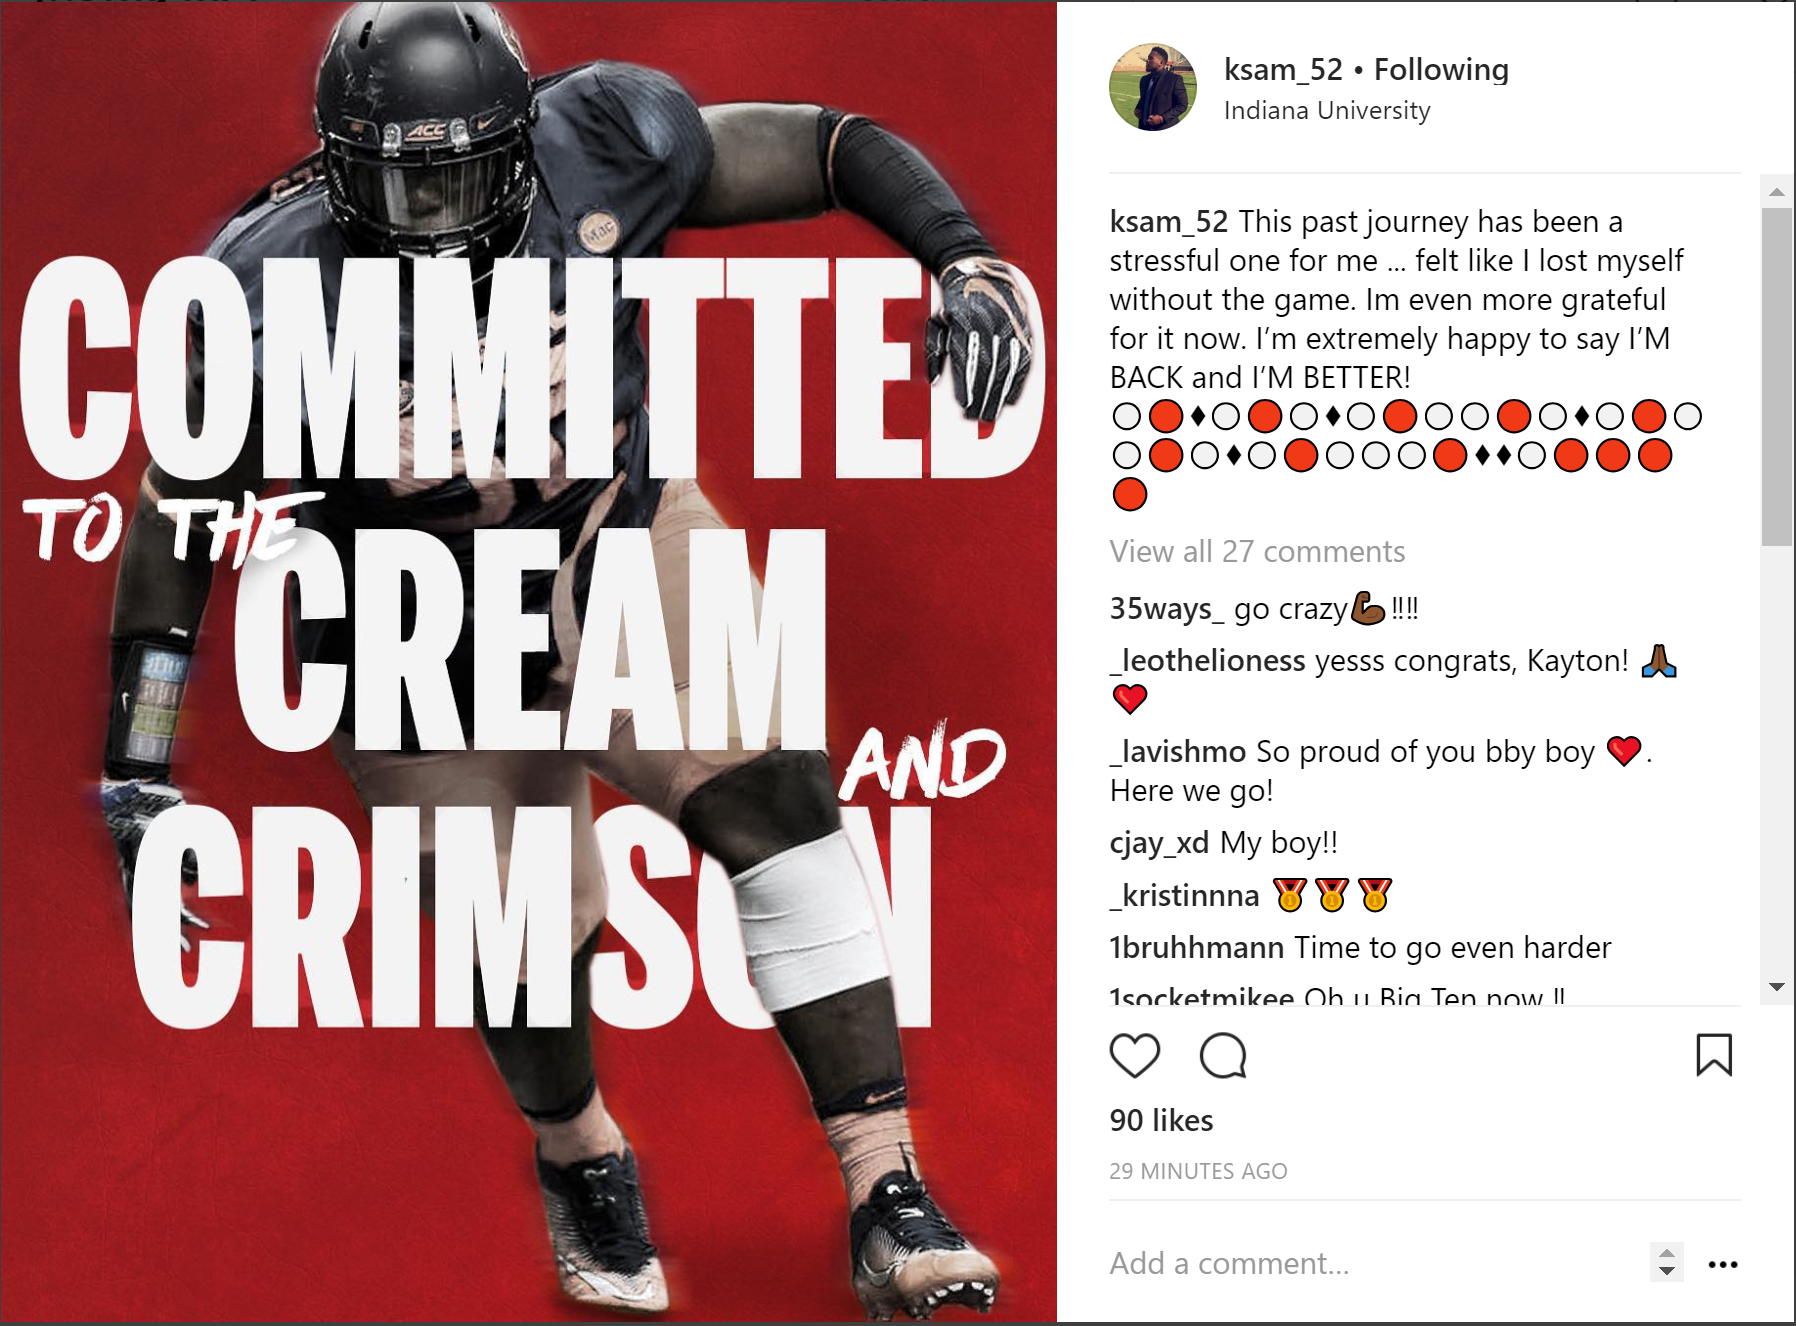The width and height of the screenshot is (1796, 1326).
Task: Expand View all 27 comments
Action: tap(1257, 551)
